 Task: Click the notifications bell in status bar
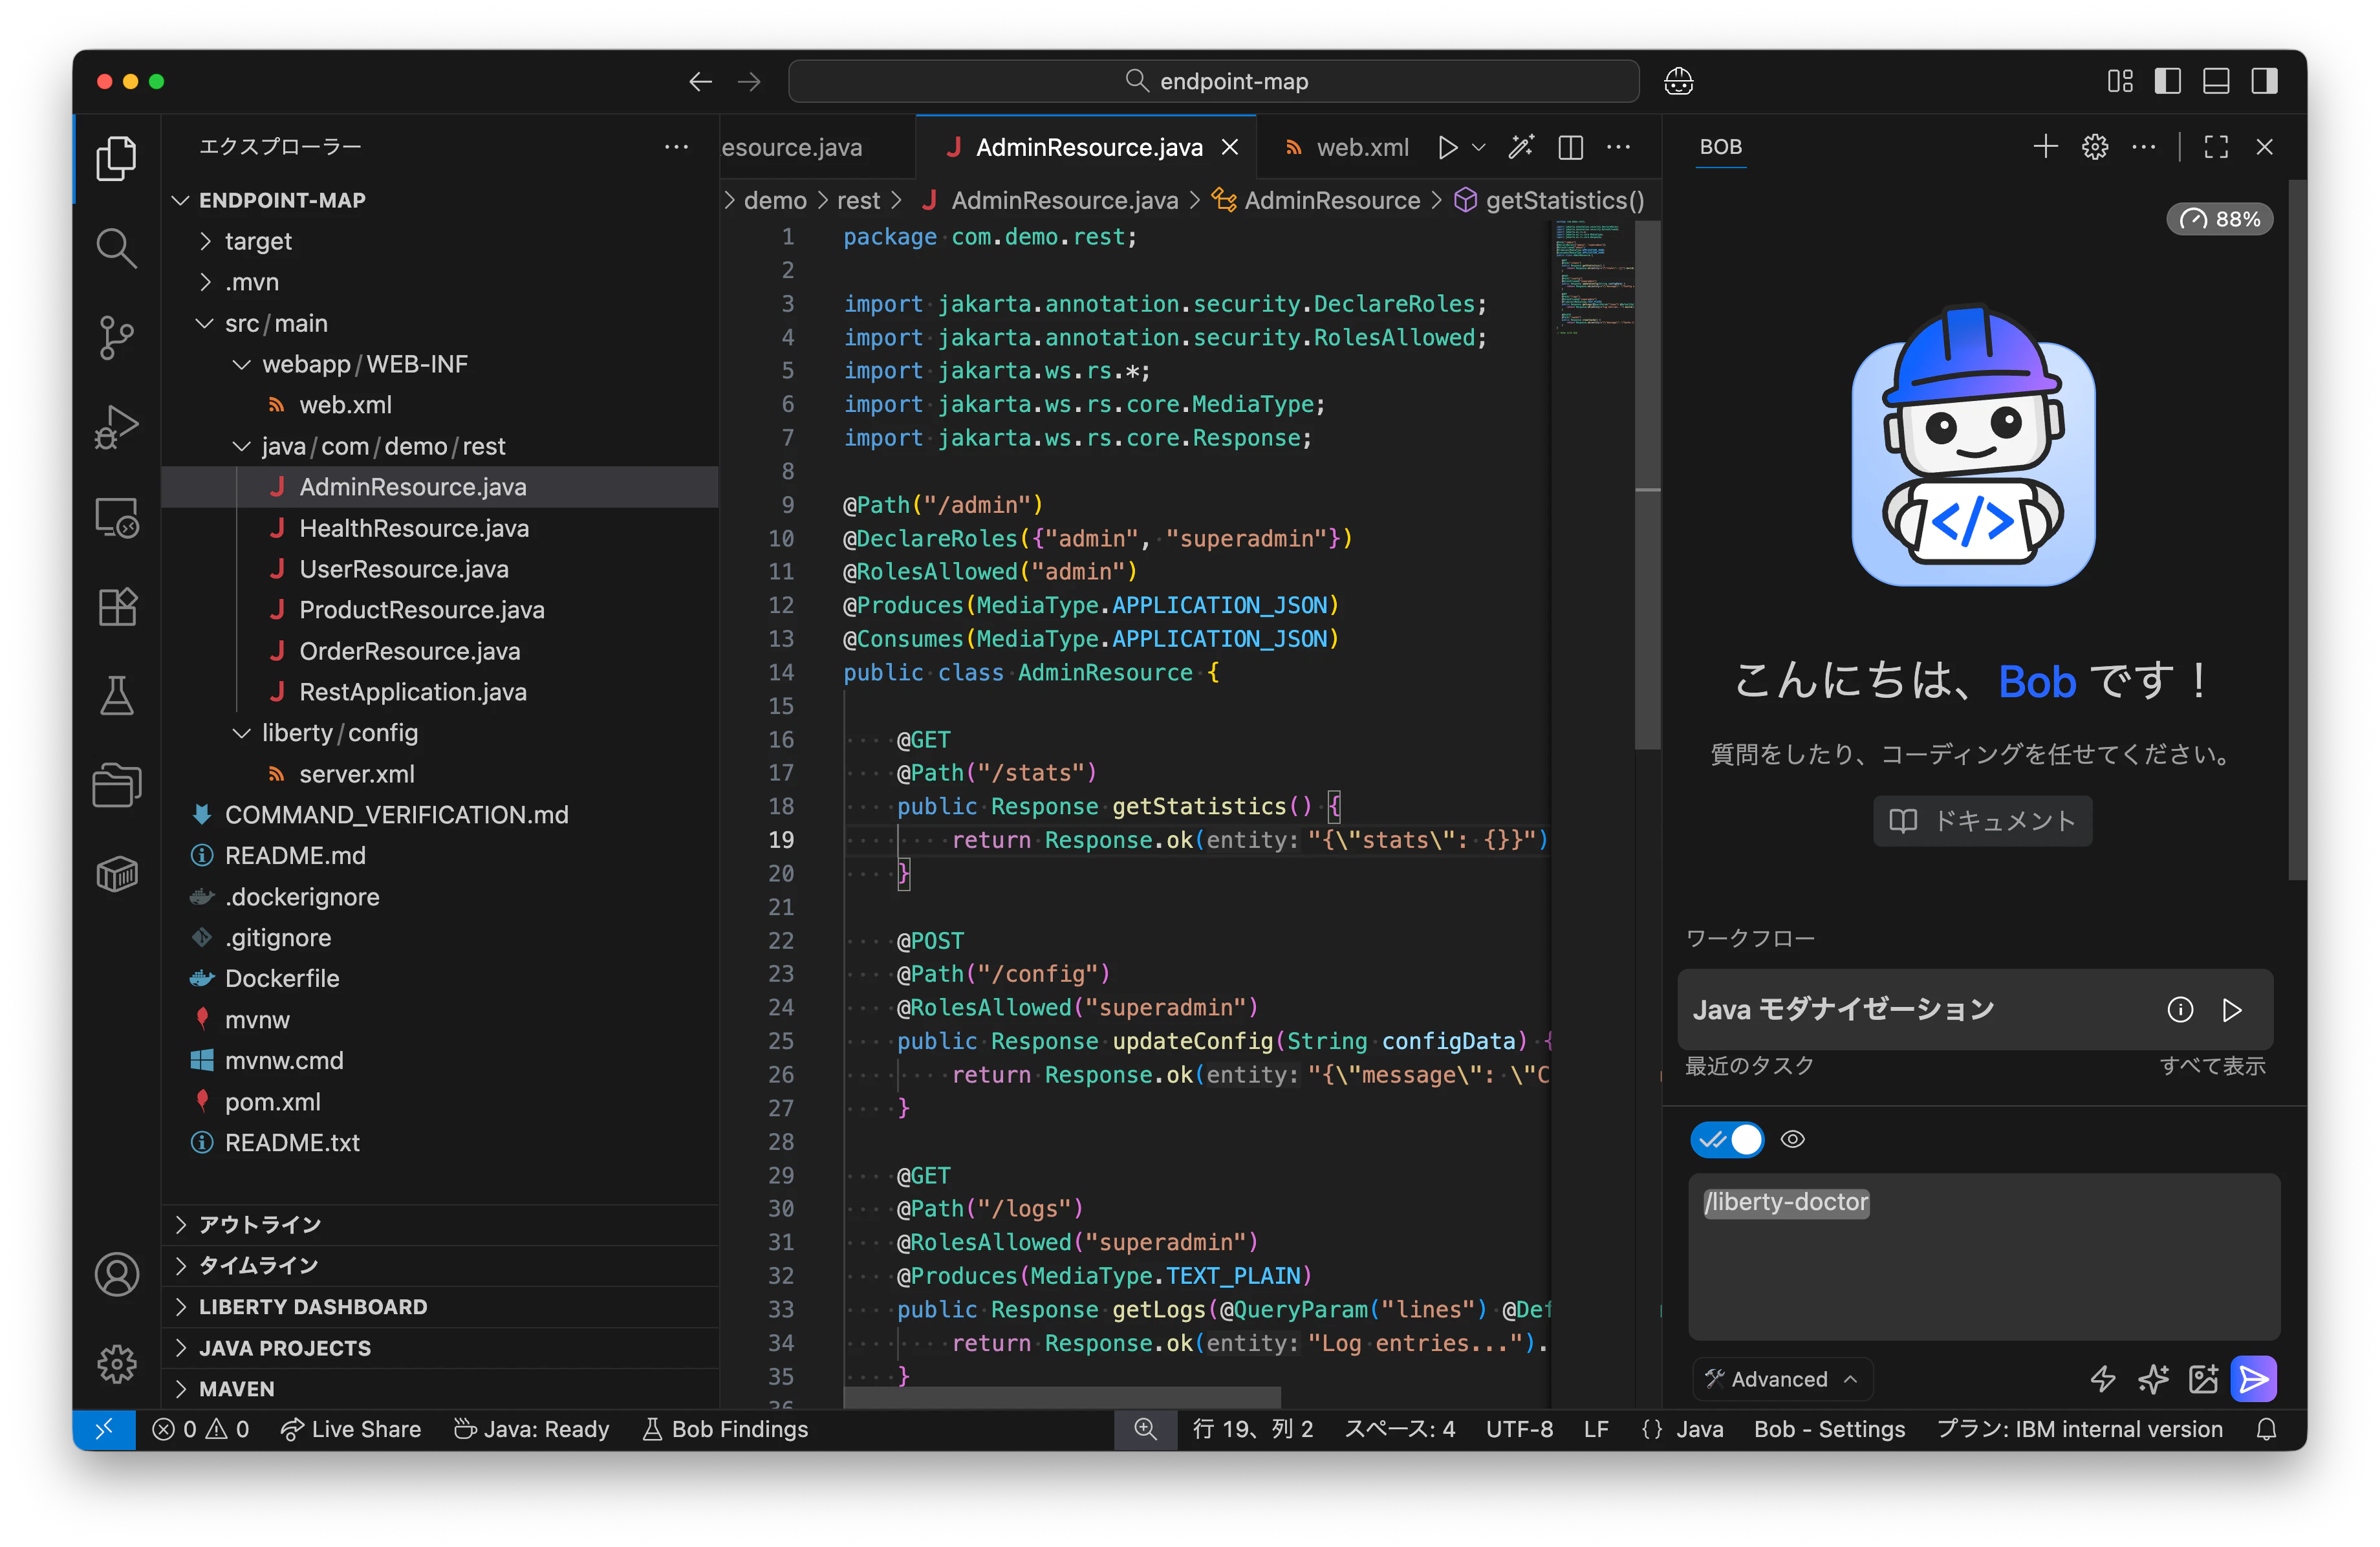click(x=2266, y=1429)
